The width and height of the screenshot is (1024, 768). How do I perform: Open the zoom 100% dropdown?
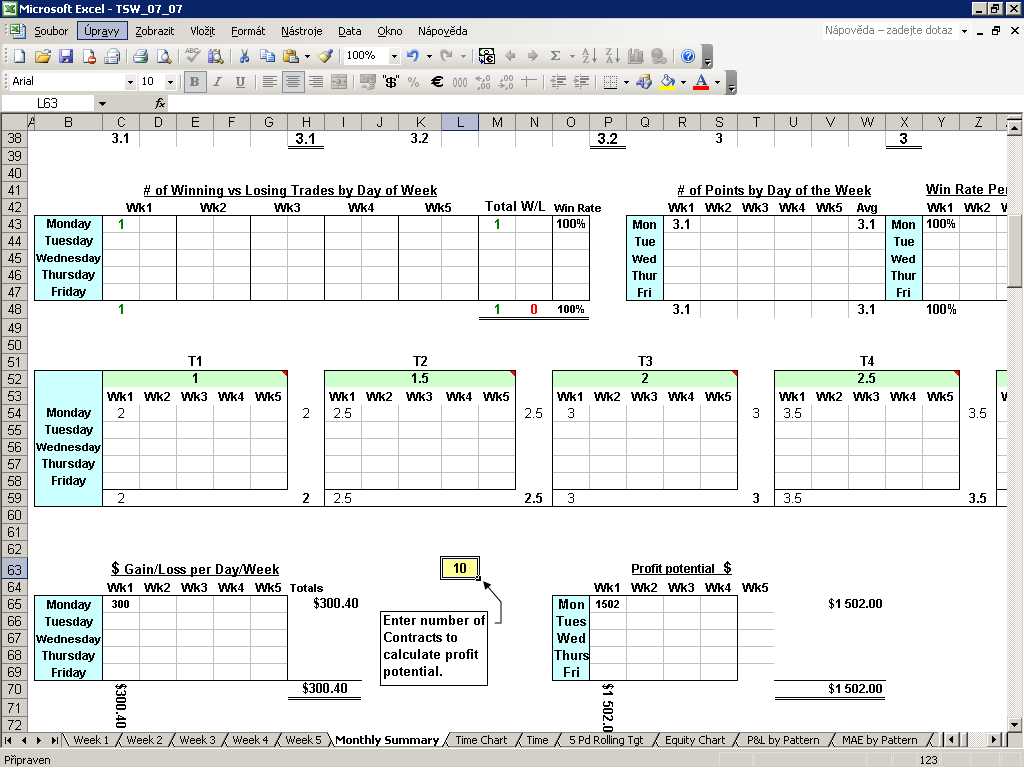[394, 56]
